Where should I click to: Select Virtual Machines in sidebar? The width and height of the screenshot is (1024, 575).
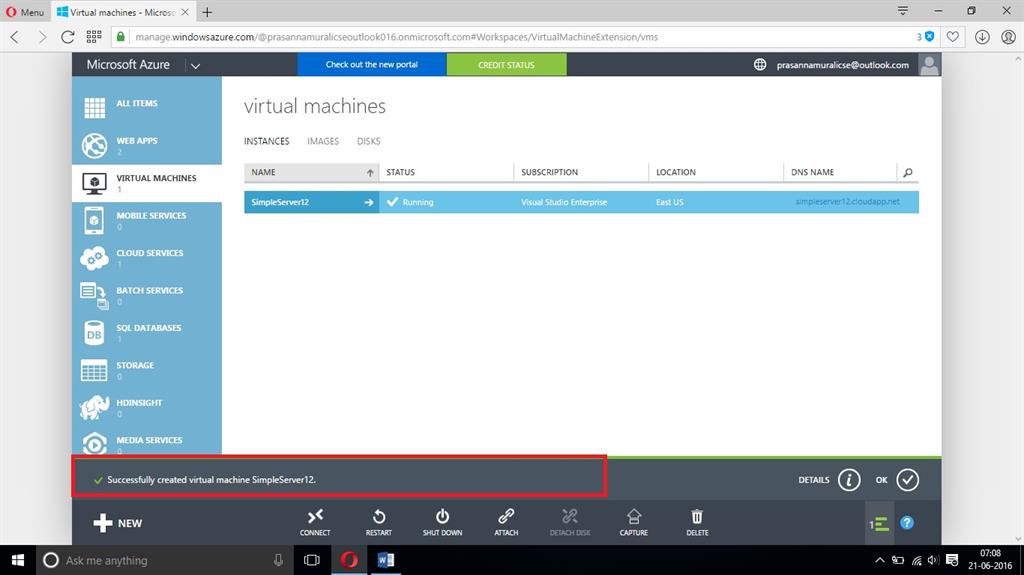(147, 183)
